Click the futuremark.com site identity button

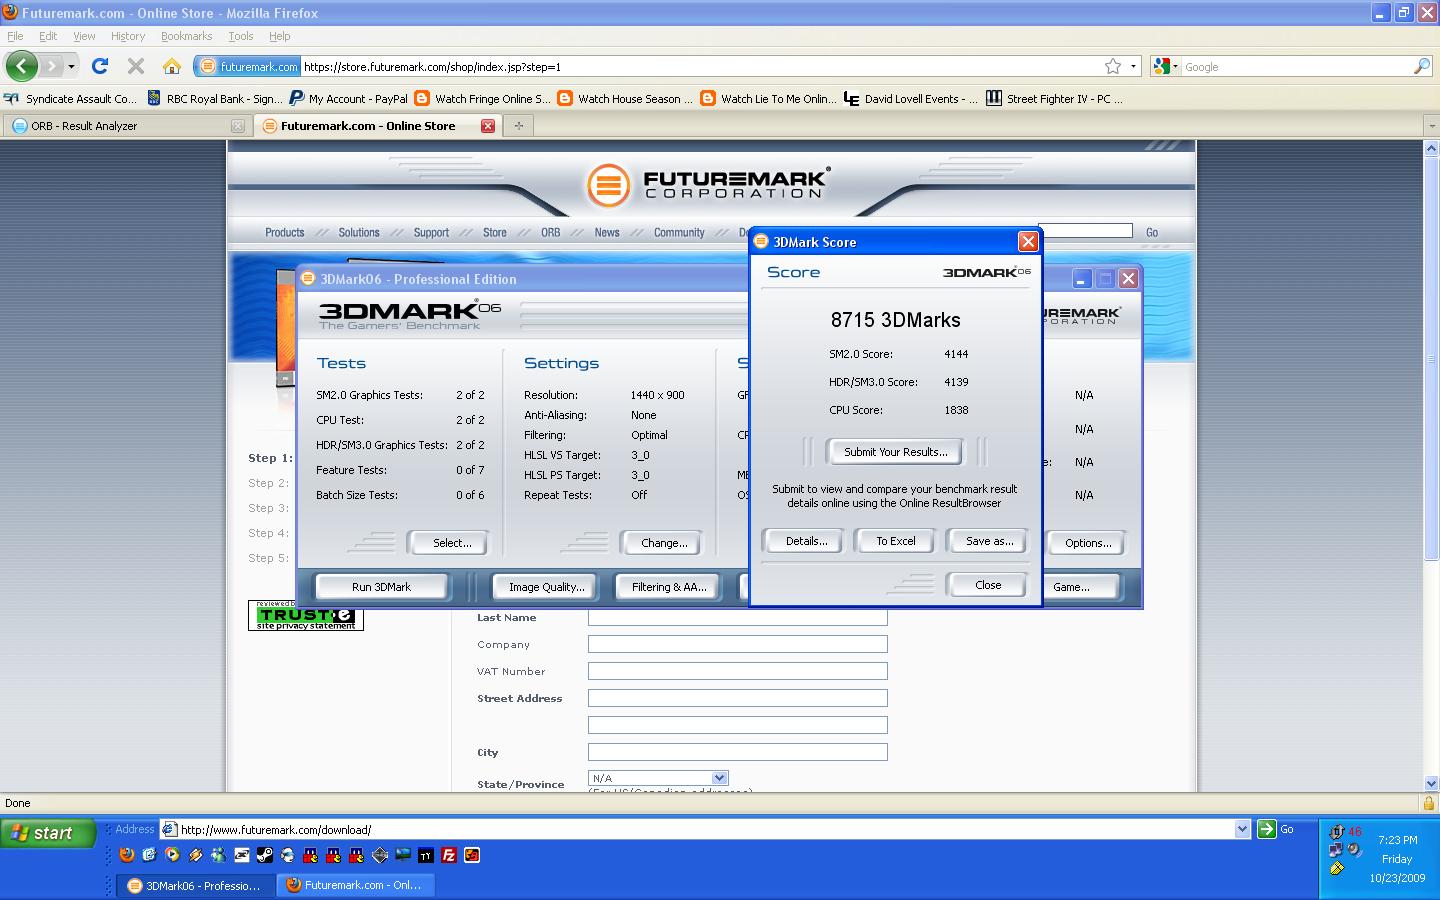247,66
